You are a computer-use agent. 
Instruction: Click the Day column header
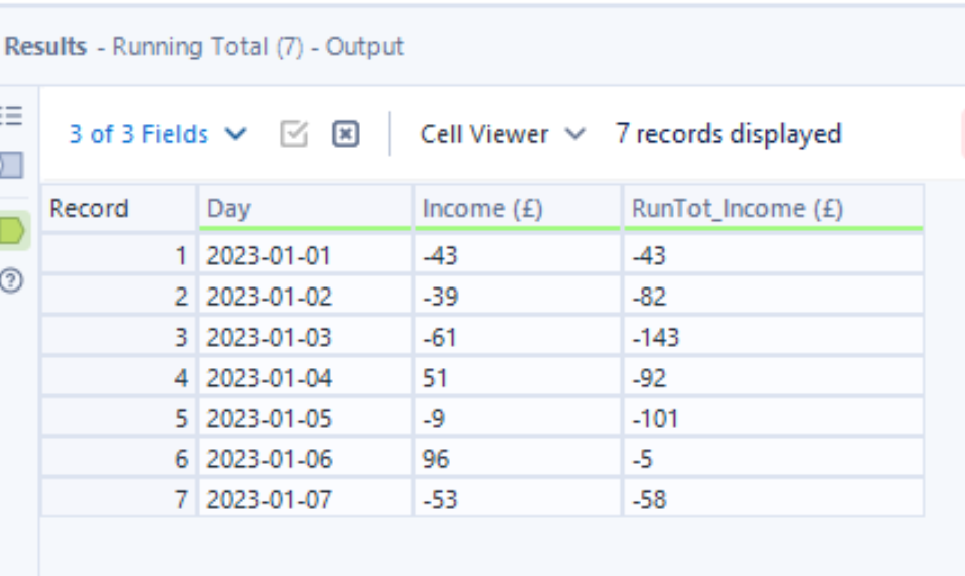pyautogui.click(x=304, y=209)
